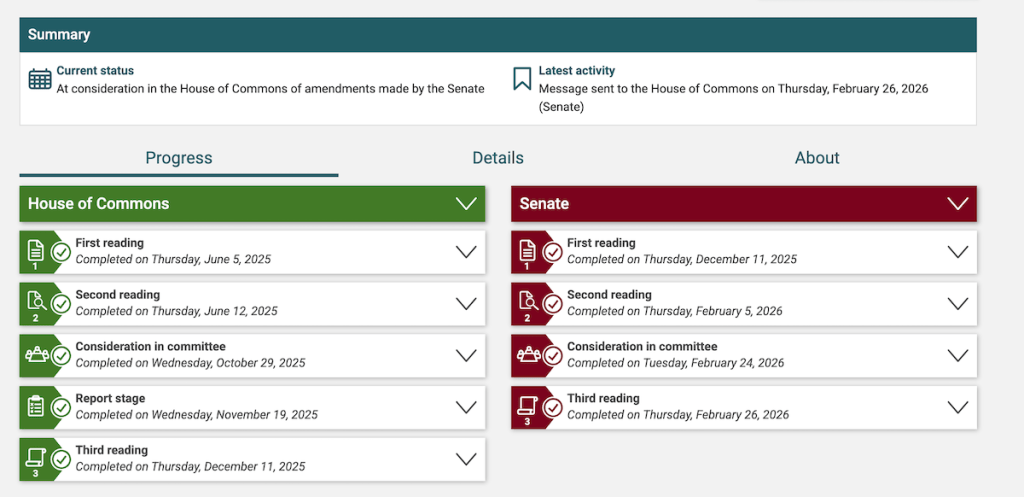1024x497 pixels.
Task: Click red checkmark on Senate First reading
Action: [552, 252]
